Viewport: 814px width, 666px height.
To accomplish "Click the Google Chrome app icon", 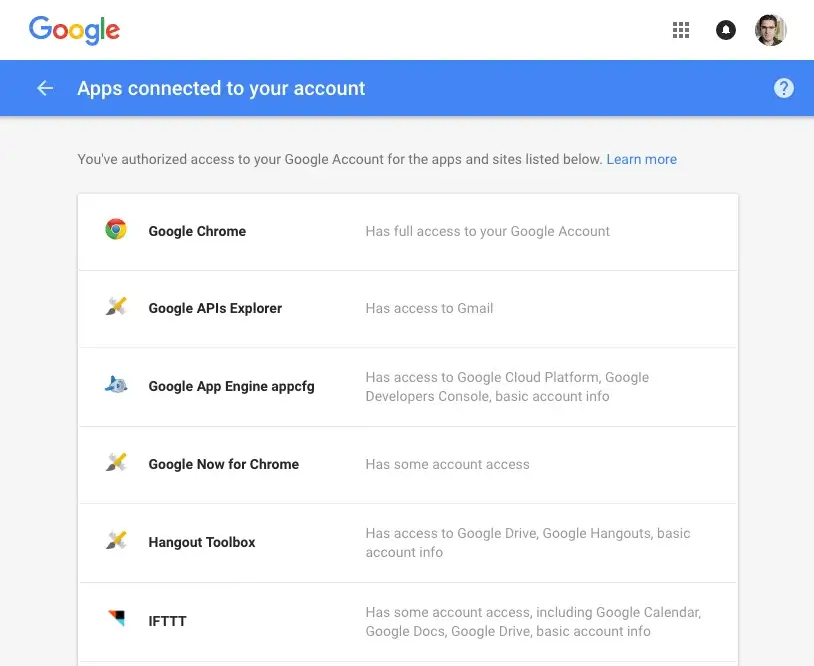I will point(116,230).
